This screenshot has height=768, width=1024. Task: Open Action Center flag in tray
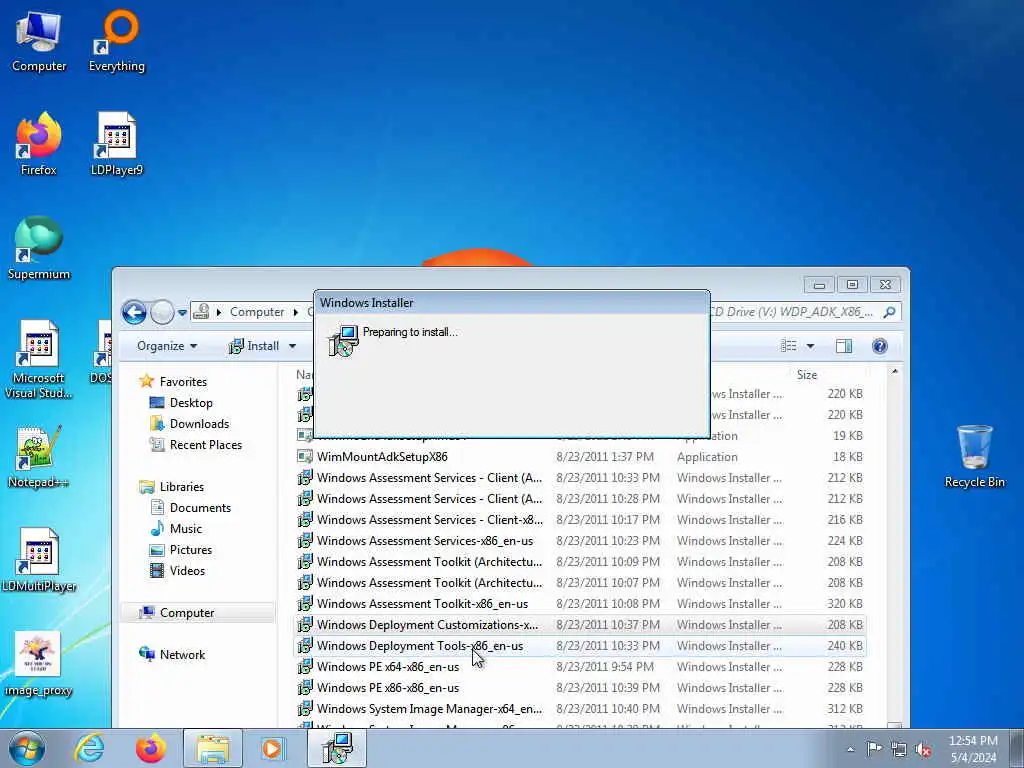[x=874, y=748]
